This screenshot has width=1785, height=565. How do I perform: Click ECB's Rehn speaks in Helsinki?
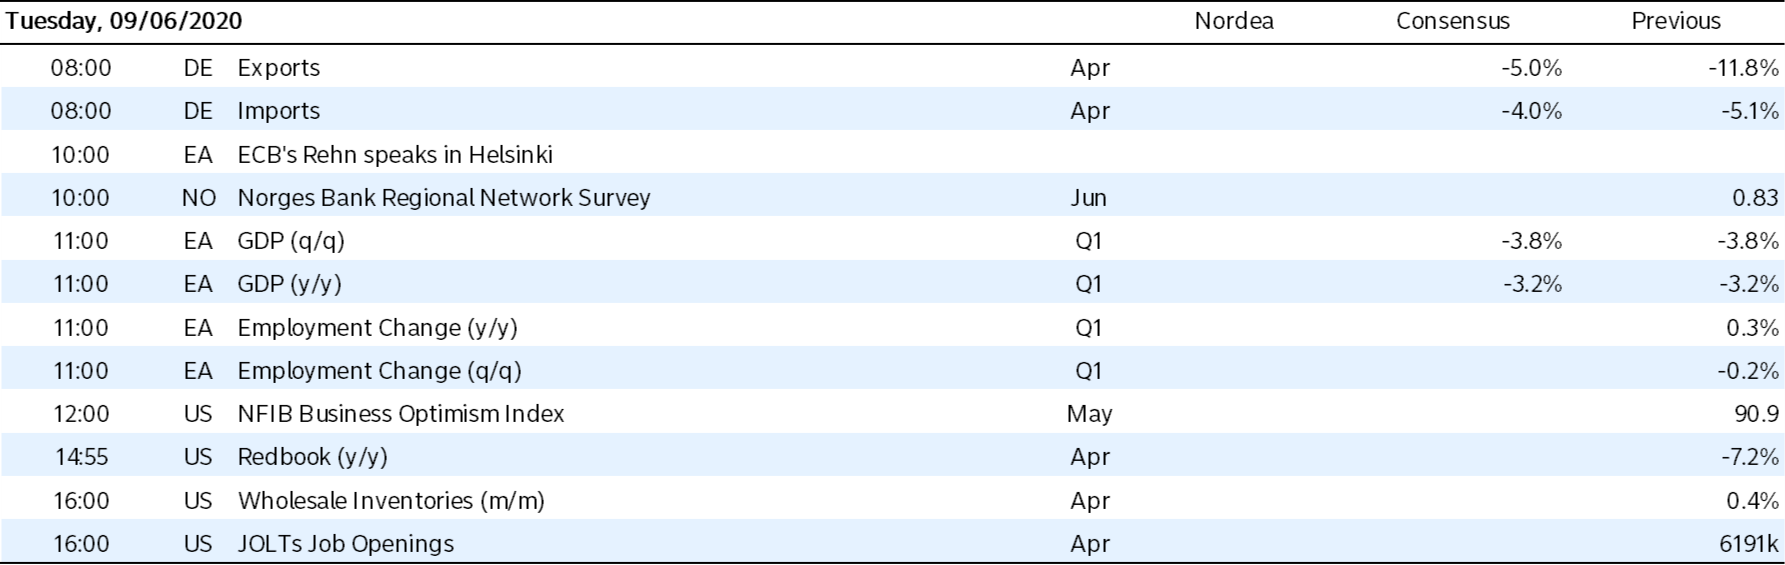tap(394, 155)
